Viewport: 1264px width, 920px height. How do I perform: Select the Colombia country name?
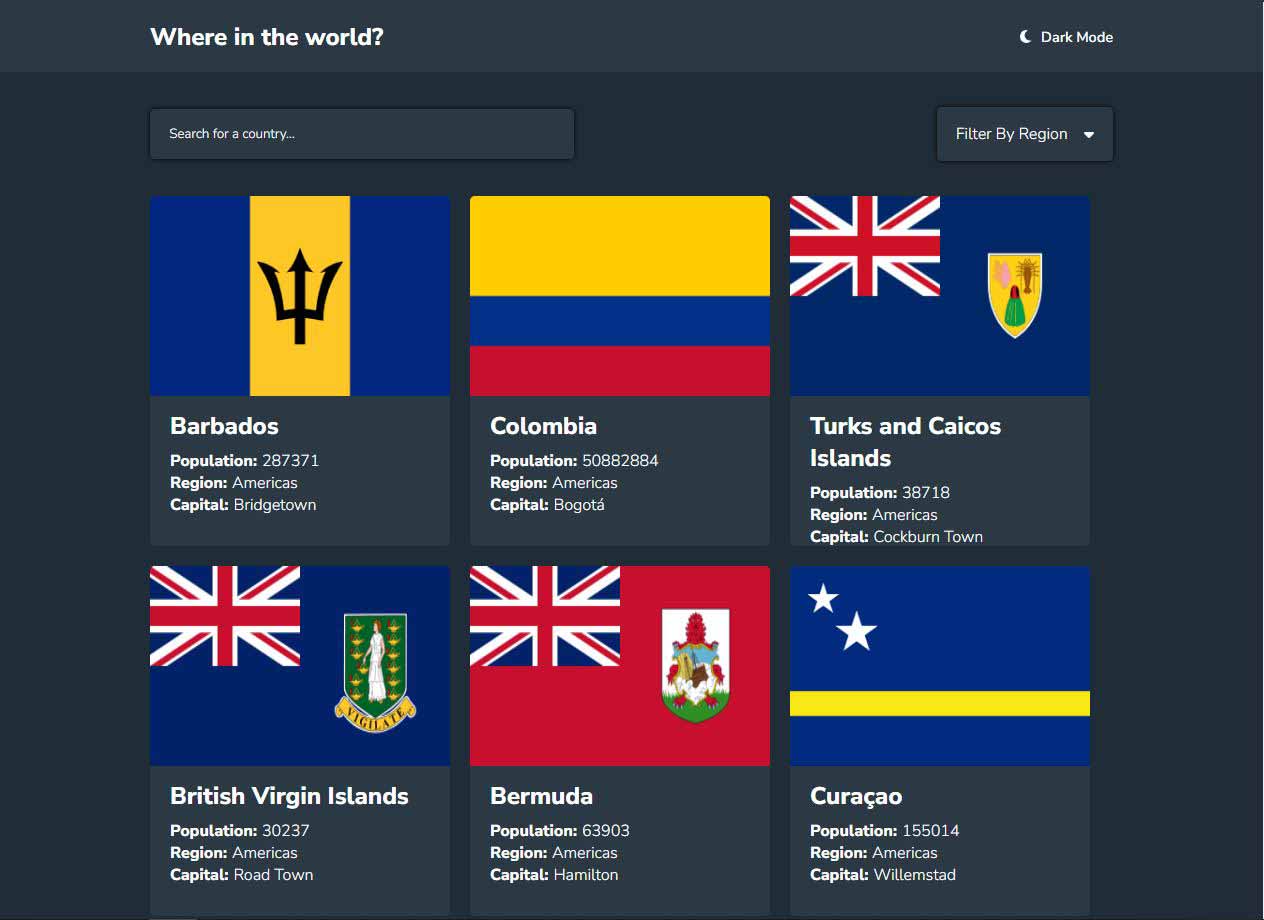544,426
